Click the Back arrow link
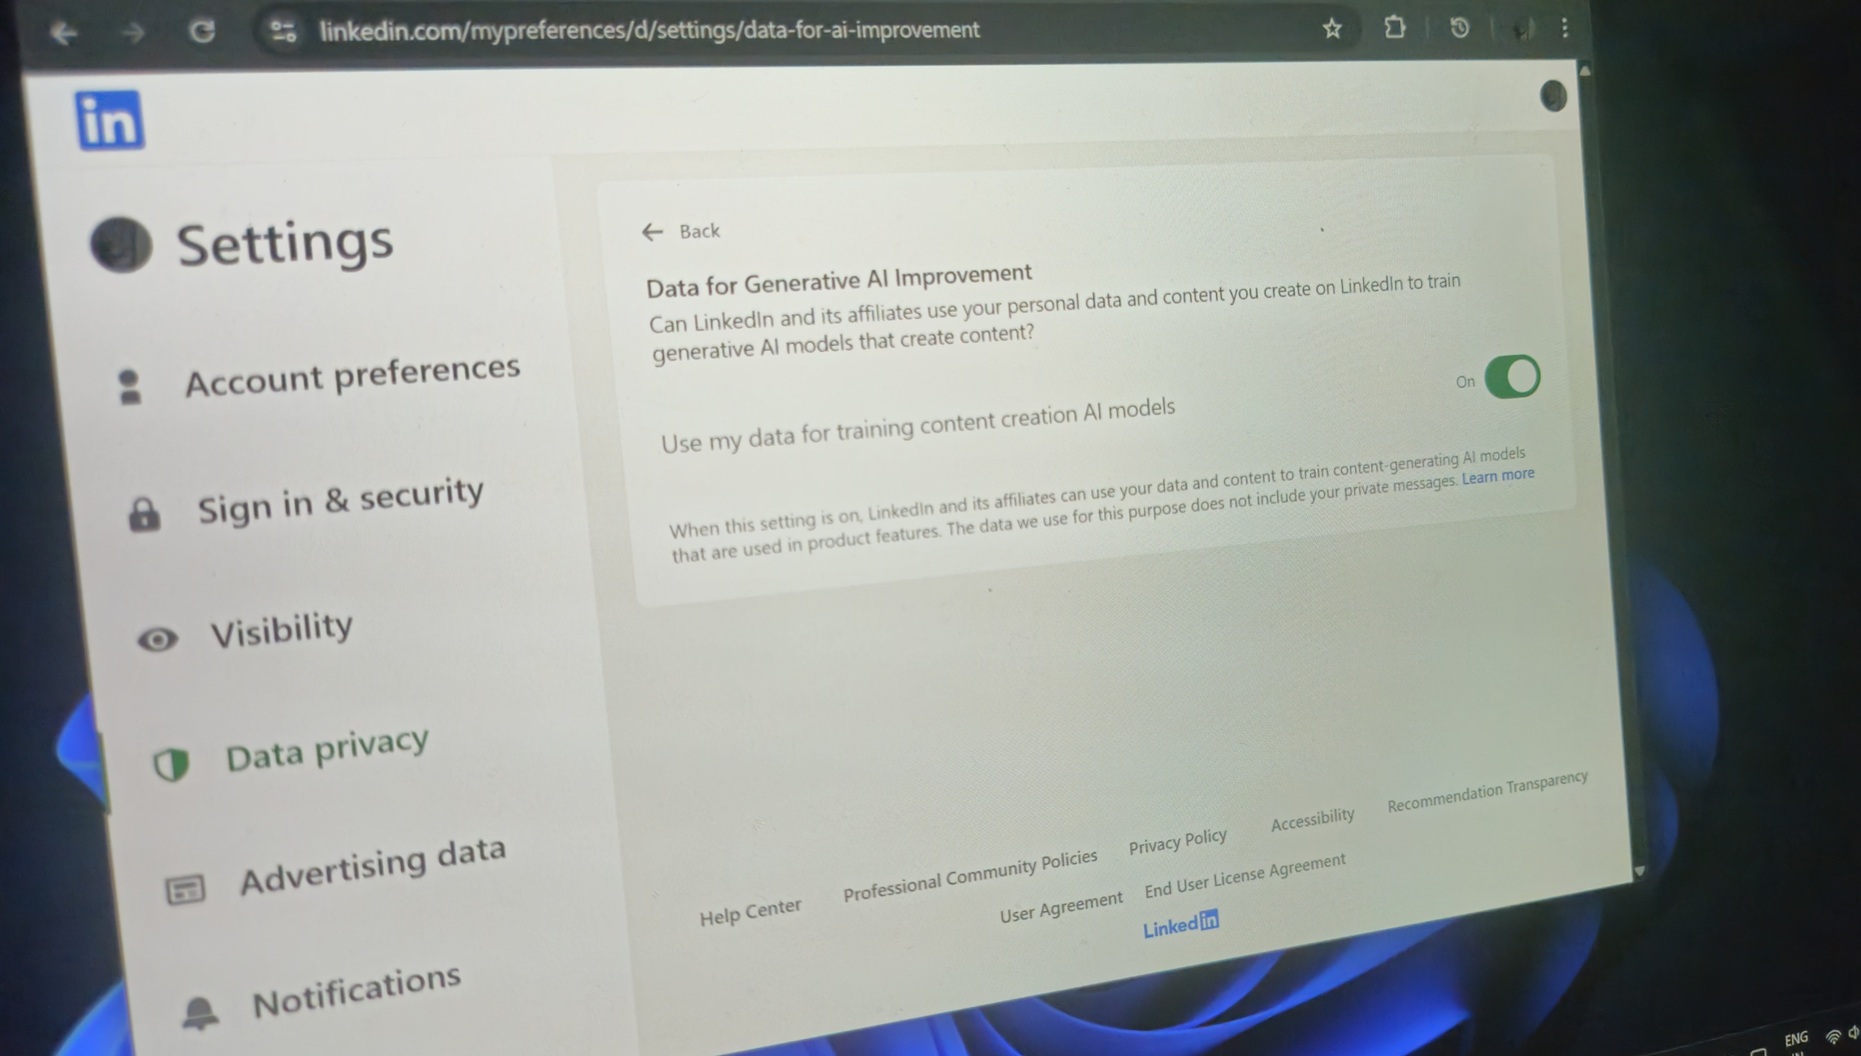The height and width of the screenshot is (1056, 1861). click(x=681, y=232)
